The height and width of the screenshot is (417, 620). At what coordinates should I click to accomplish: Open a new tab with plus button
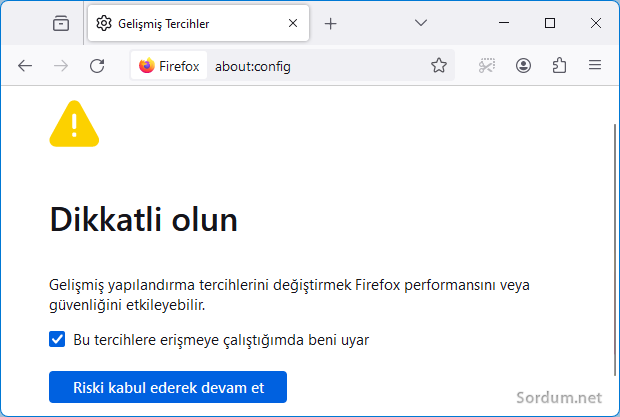pyautogui.click(x=331, y=24)
